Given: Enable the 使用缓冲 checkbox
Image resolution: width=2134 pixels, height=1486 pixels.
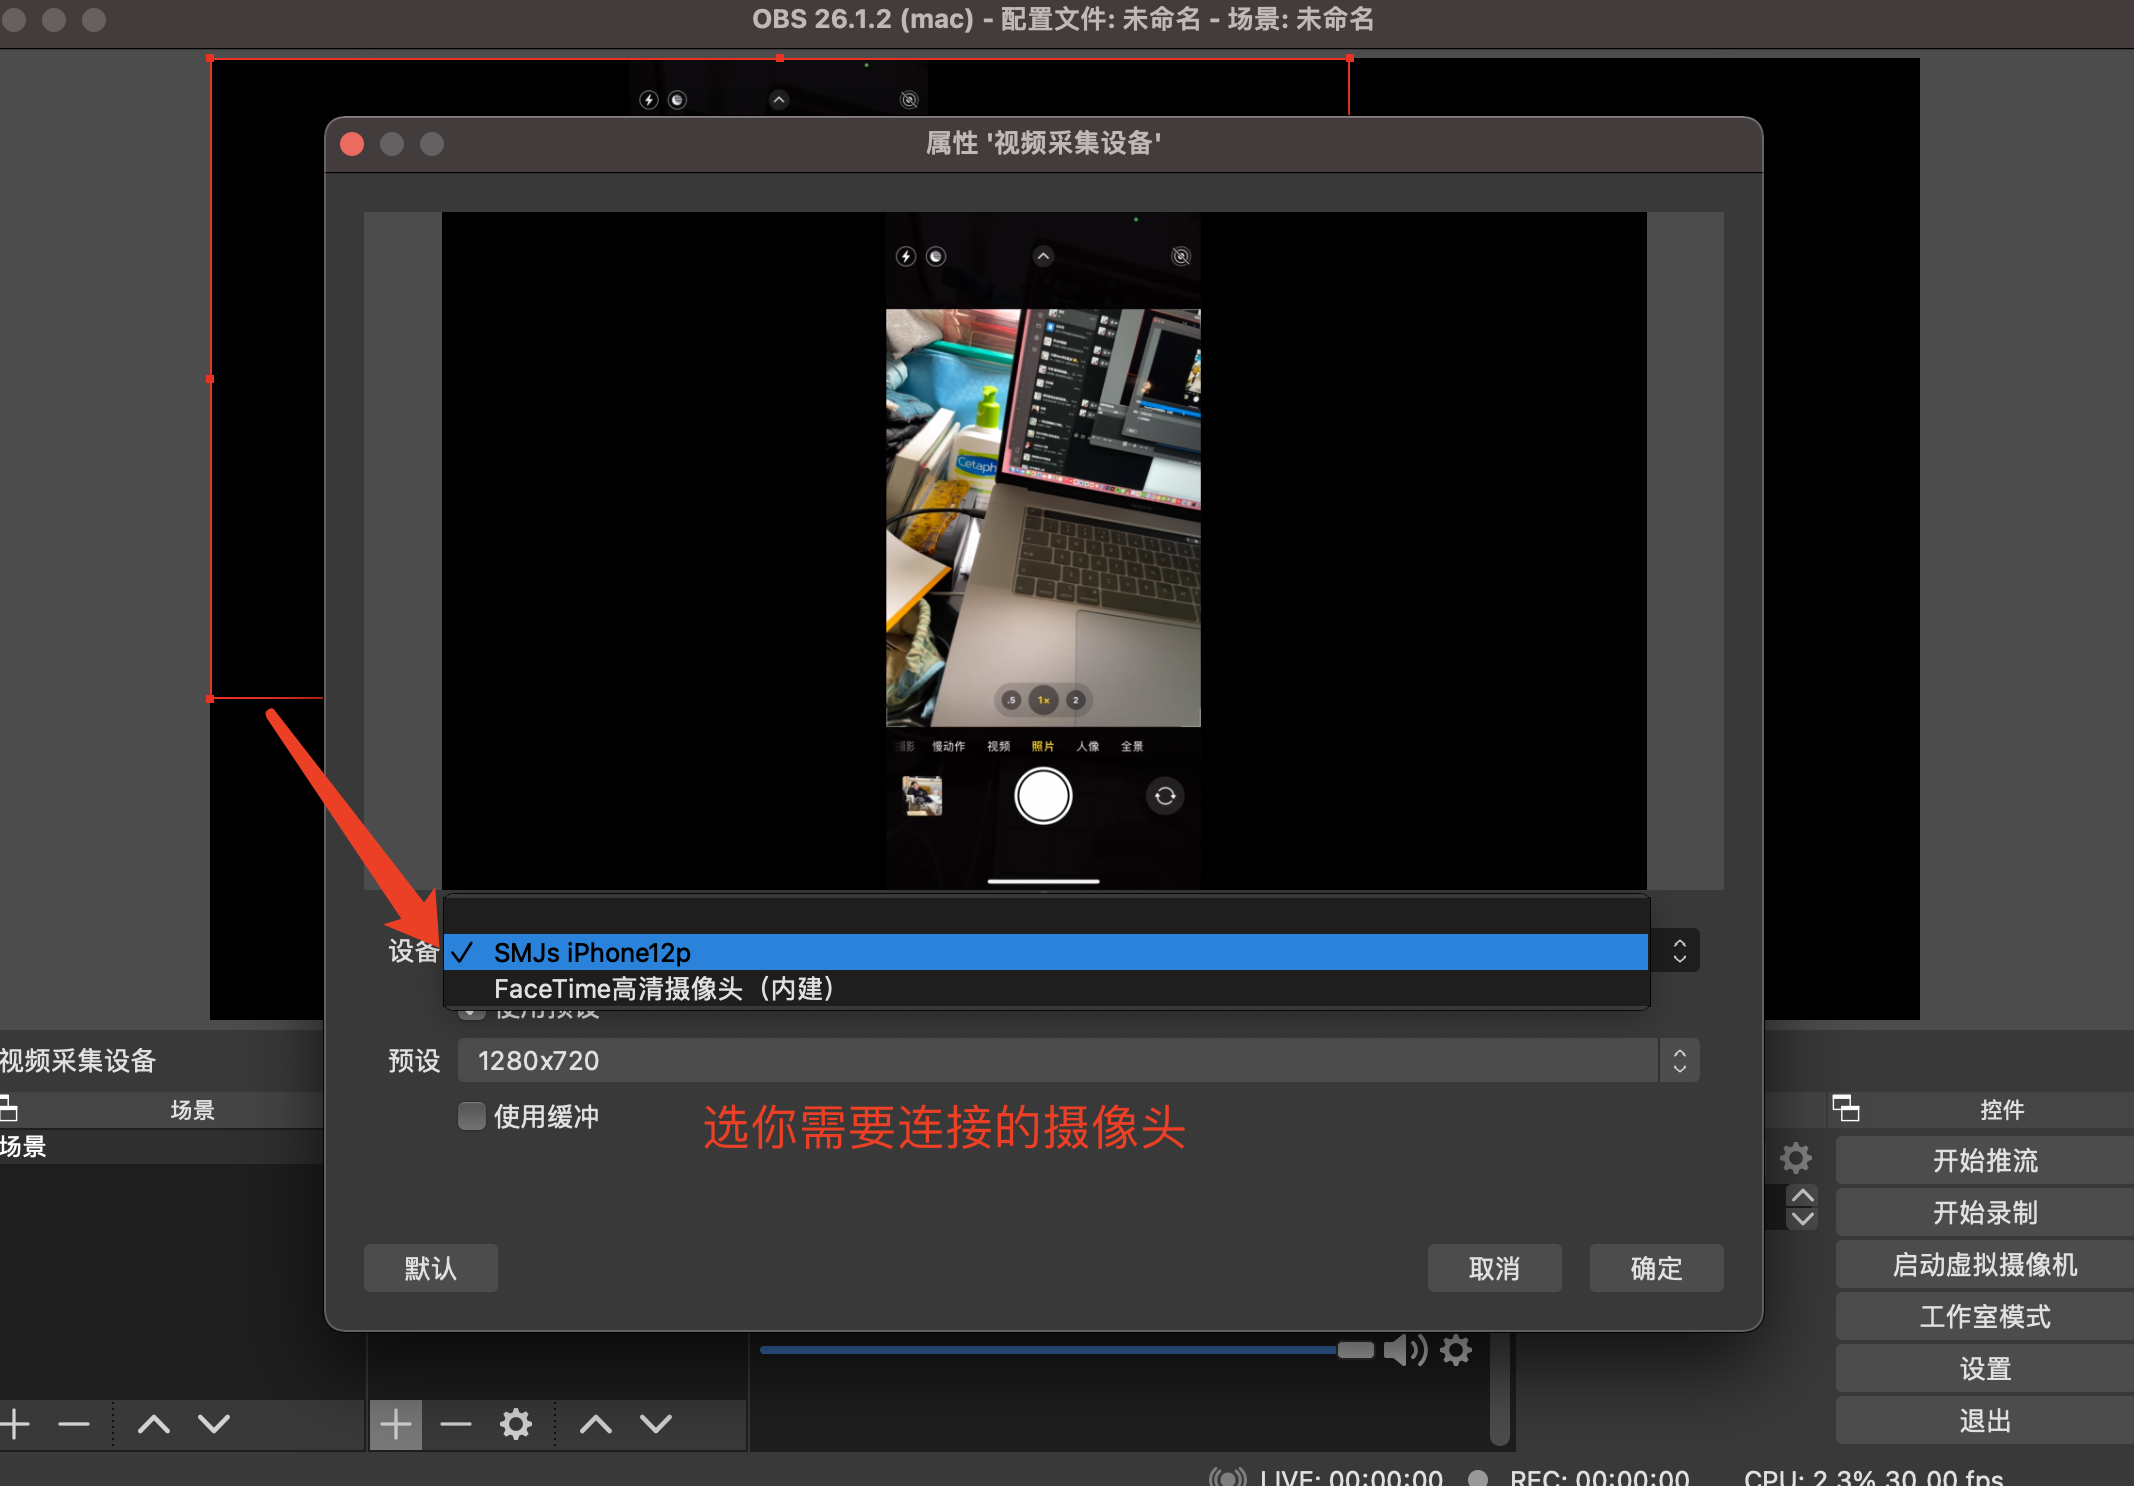Looking at the screenshot, I should point(472,1116).
